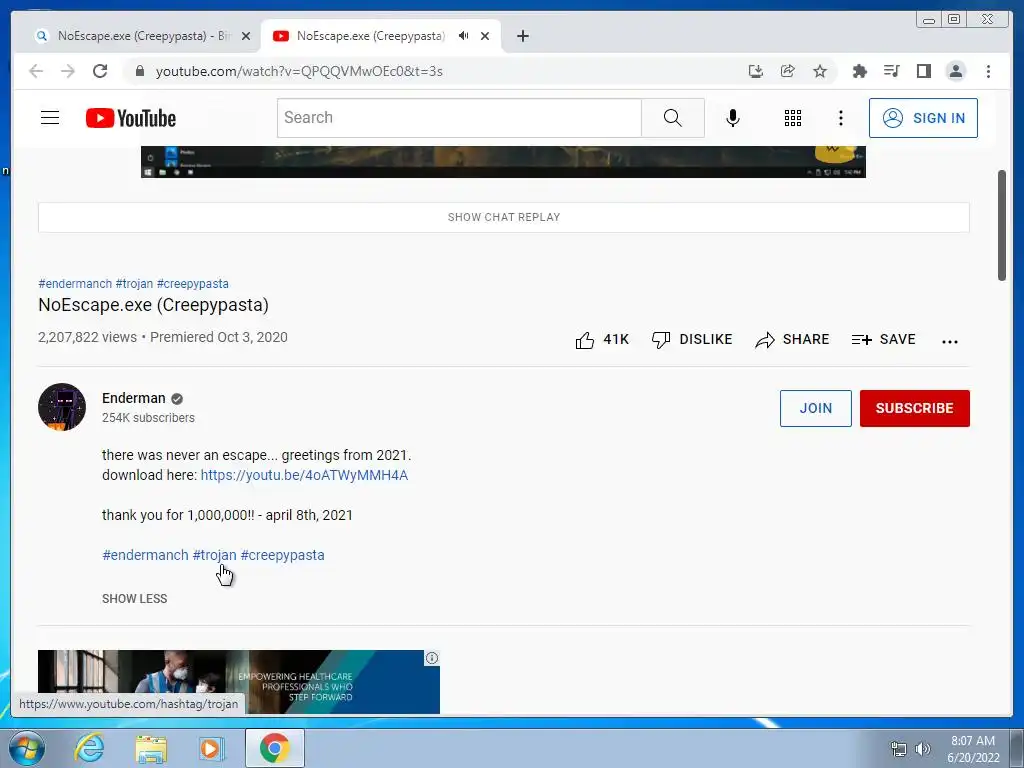This screenshot has width=1024, height=768.
Task: Close the YouTube tab
Action: tap(485, 36)
